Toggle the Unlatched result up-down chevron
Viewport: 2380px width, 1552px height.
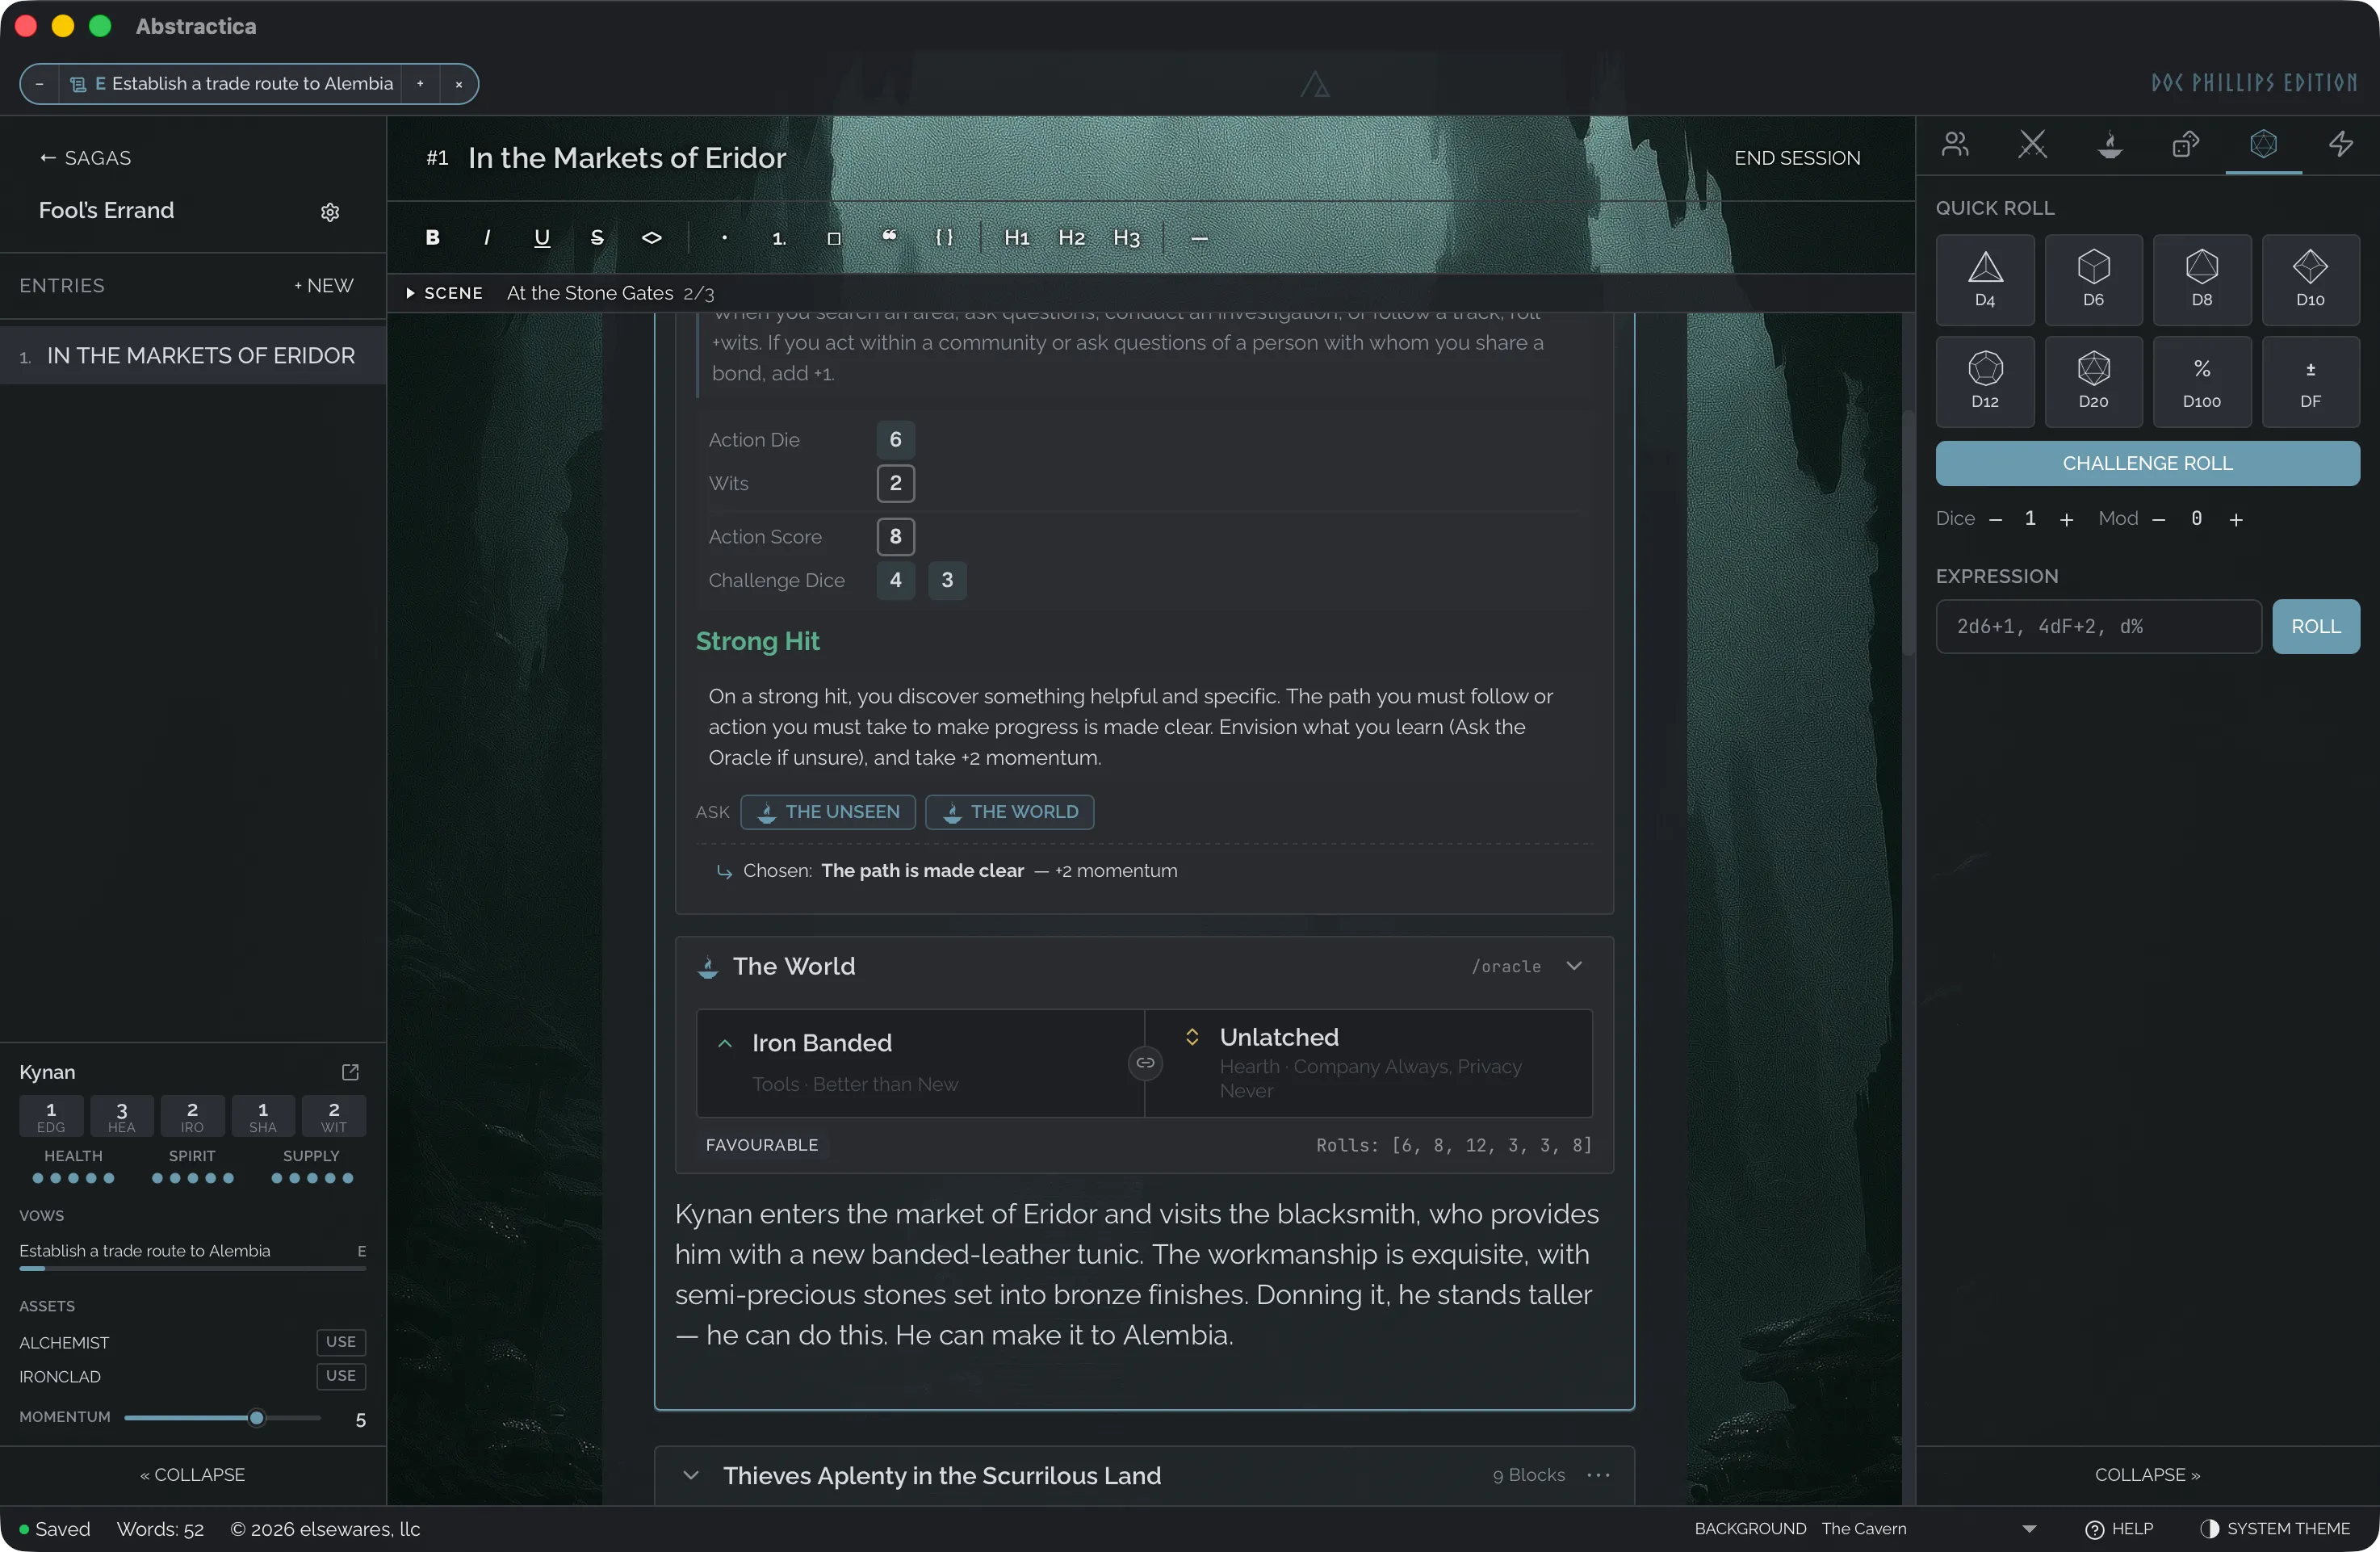1192,1037
